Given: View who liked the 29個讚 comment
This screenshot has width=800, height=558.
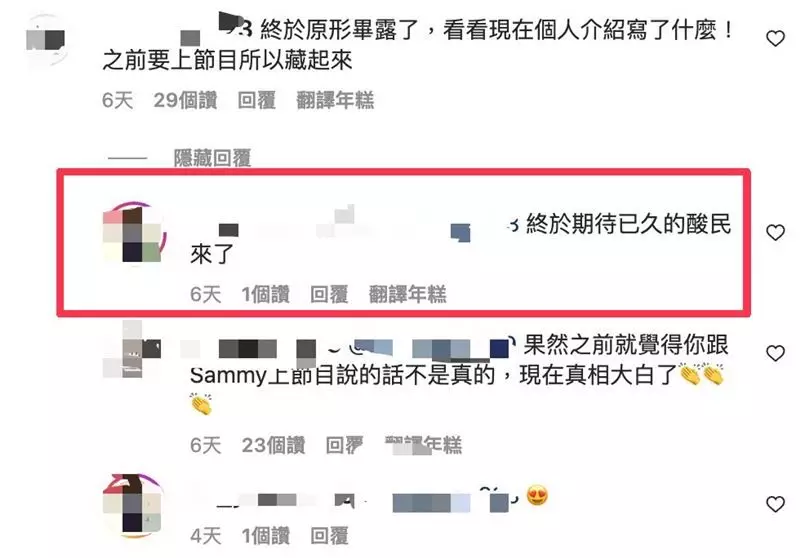Looking at the screenshot, I should pyautogui.click(x=185, y=100).
